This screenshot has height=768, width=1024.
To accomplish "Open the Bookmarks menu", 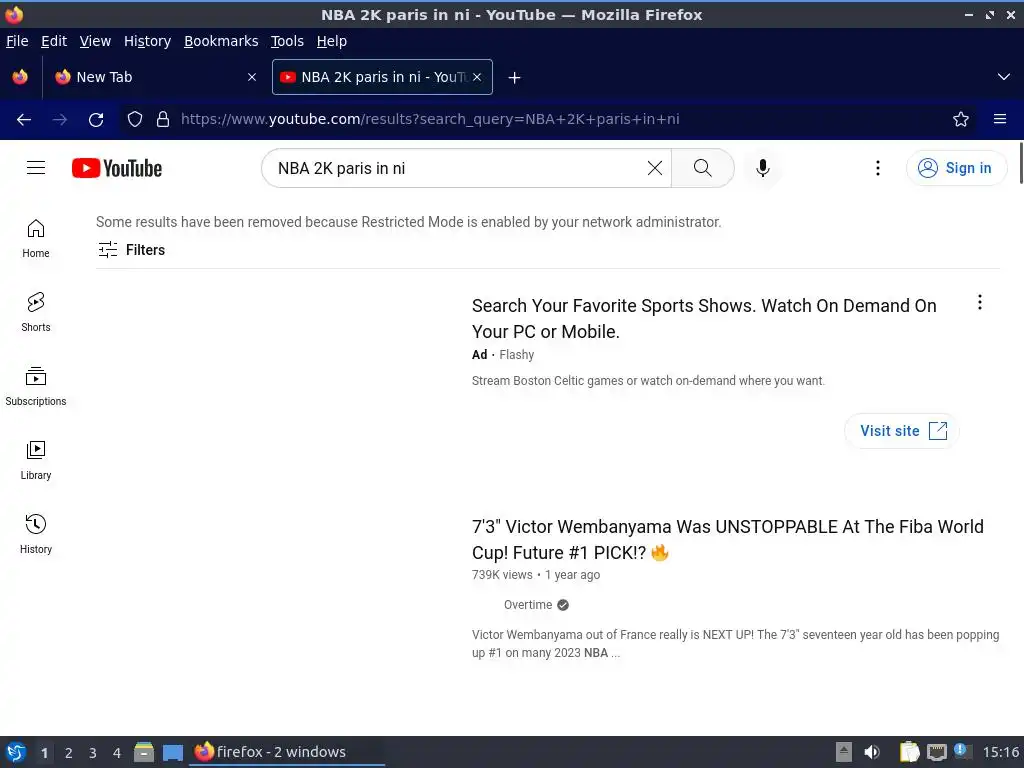I will click(221, 41).
